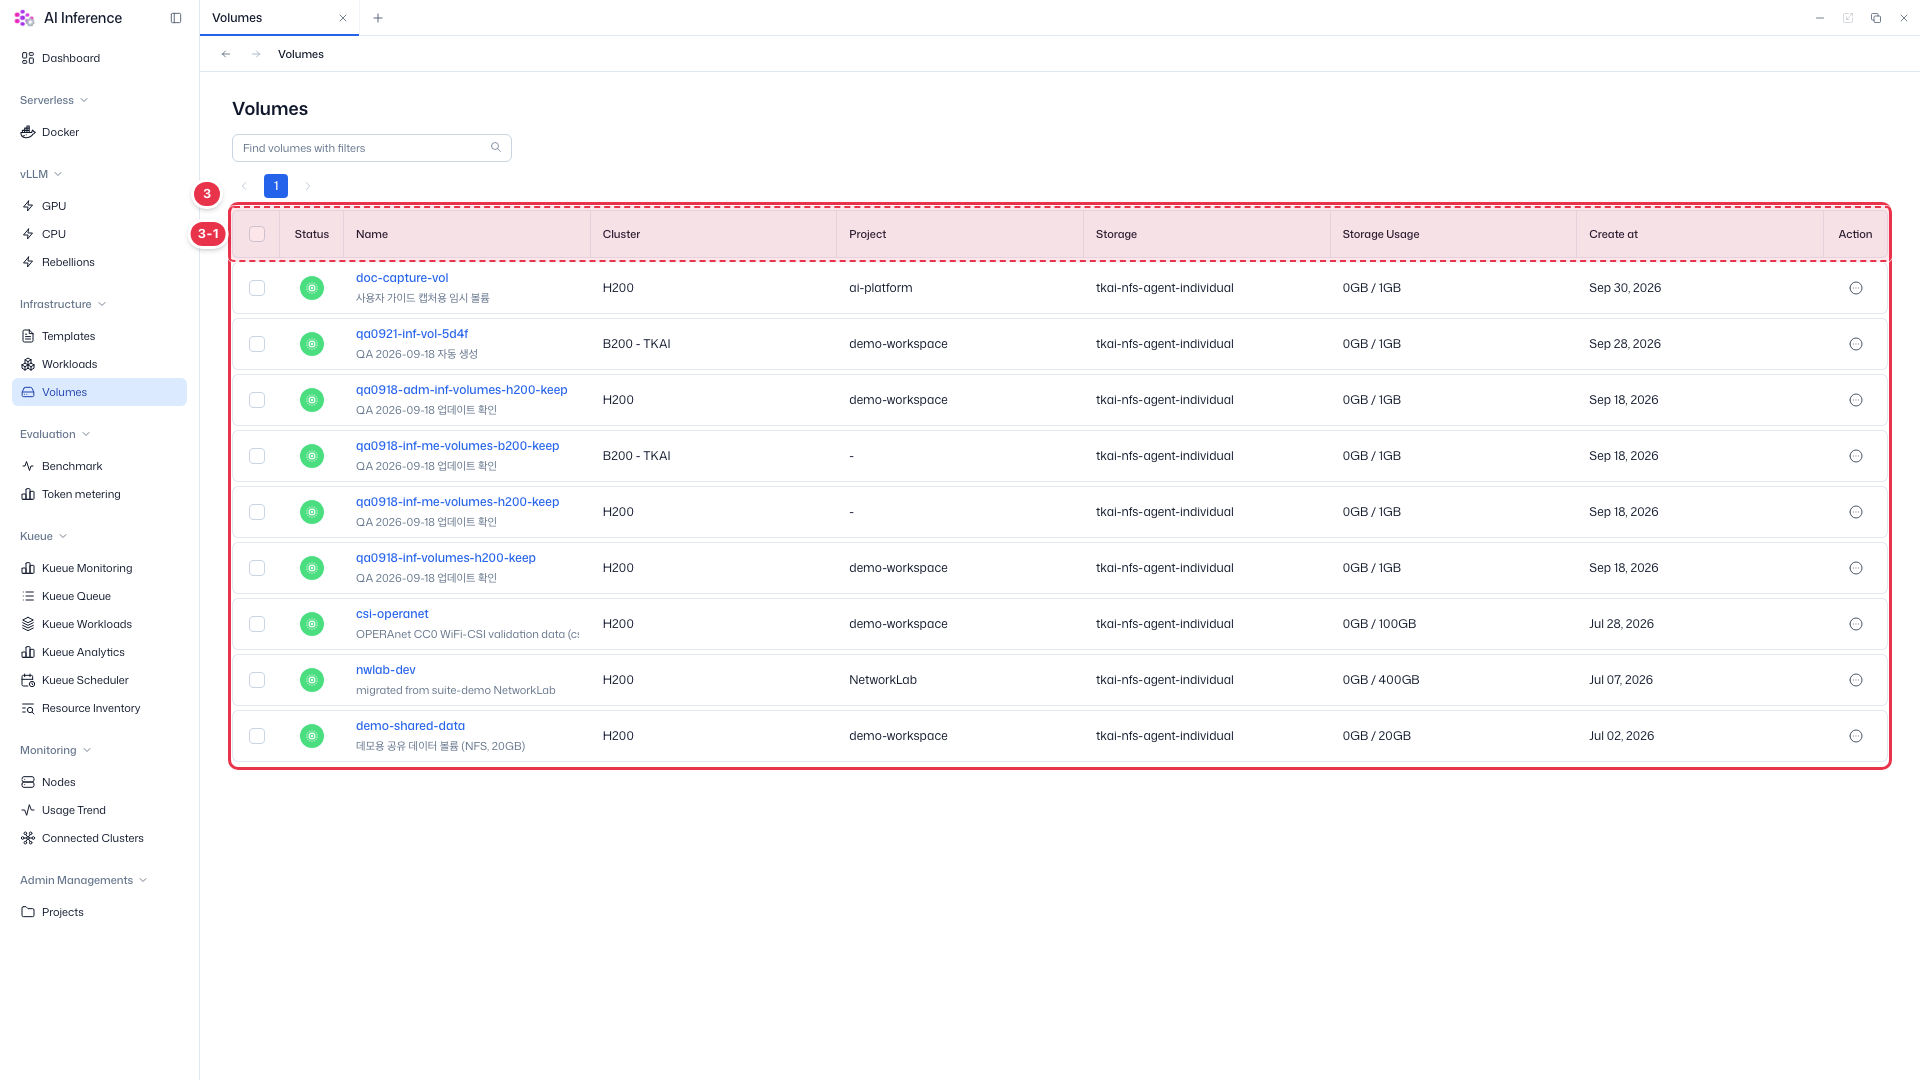This screenshot has height=1080, width=1920.
Task: Check the qa0921-inf-vol-5d4f row checkbox
Action: click(x=257, y=344)
